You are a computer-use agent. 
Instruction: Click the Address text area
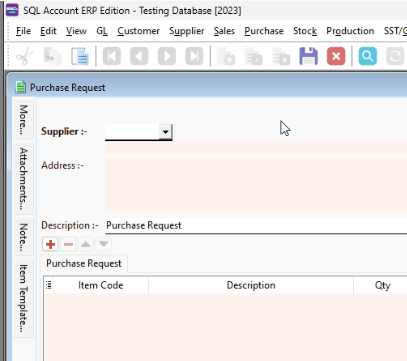pyautogui.click(x=256, y=185)
